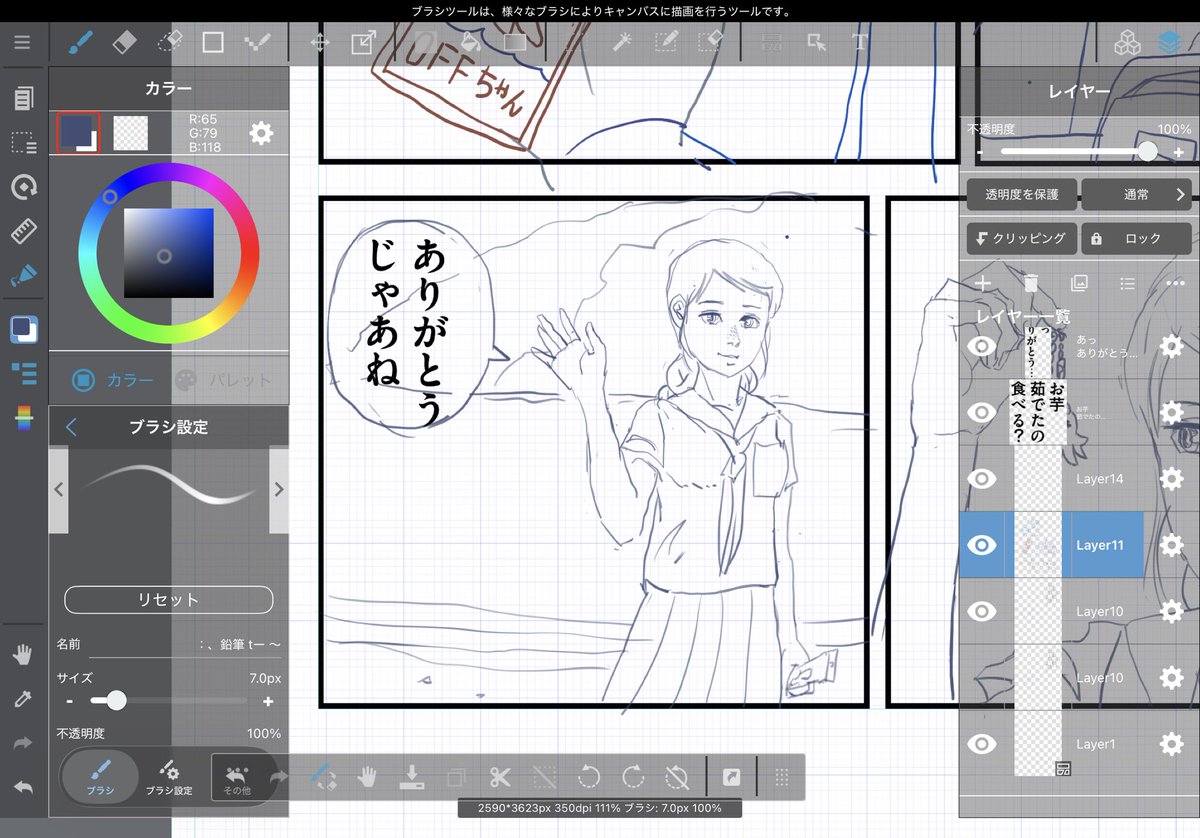This screenshot has height=838, width=1200.
Task: Select the rectangle shape tool
Action: pos(213,42)
